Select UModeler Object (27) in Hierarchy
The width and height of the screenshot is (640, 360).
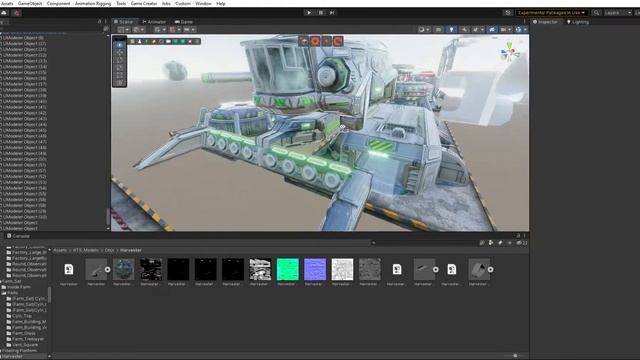point(24,44)
